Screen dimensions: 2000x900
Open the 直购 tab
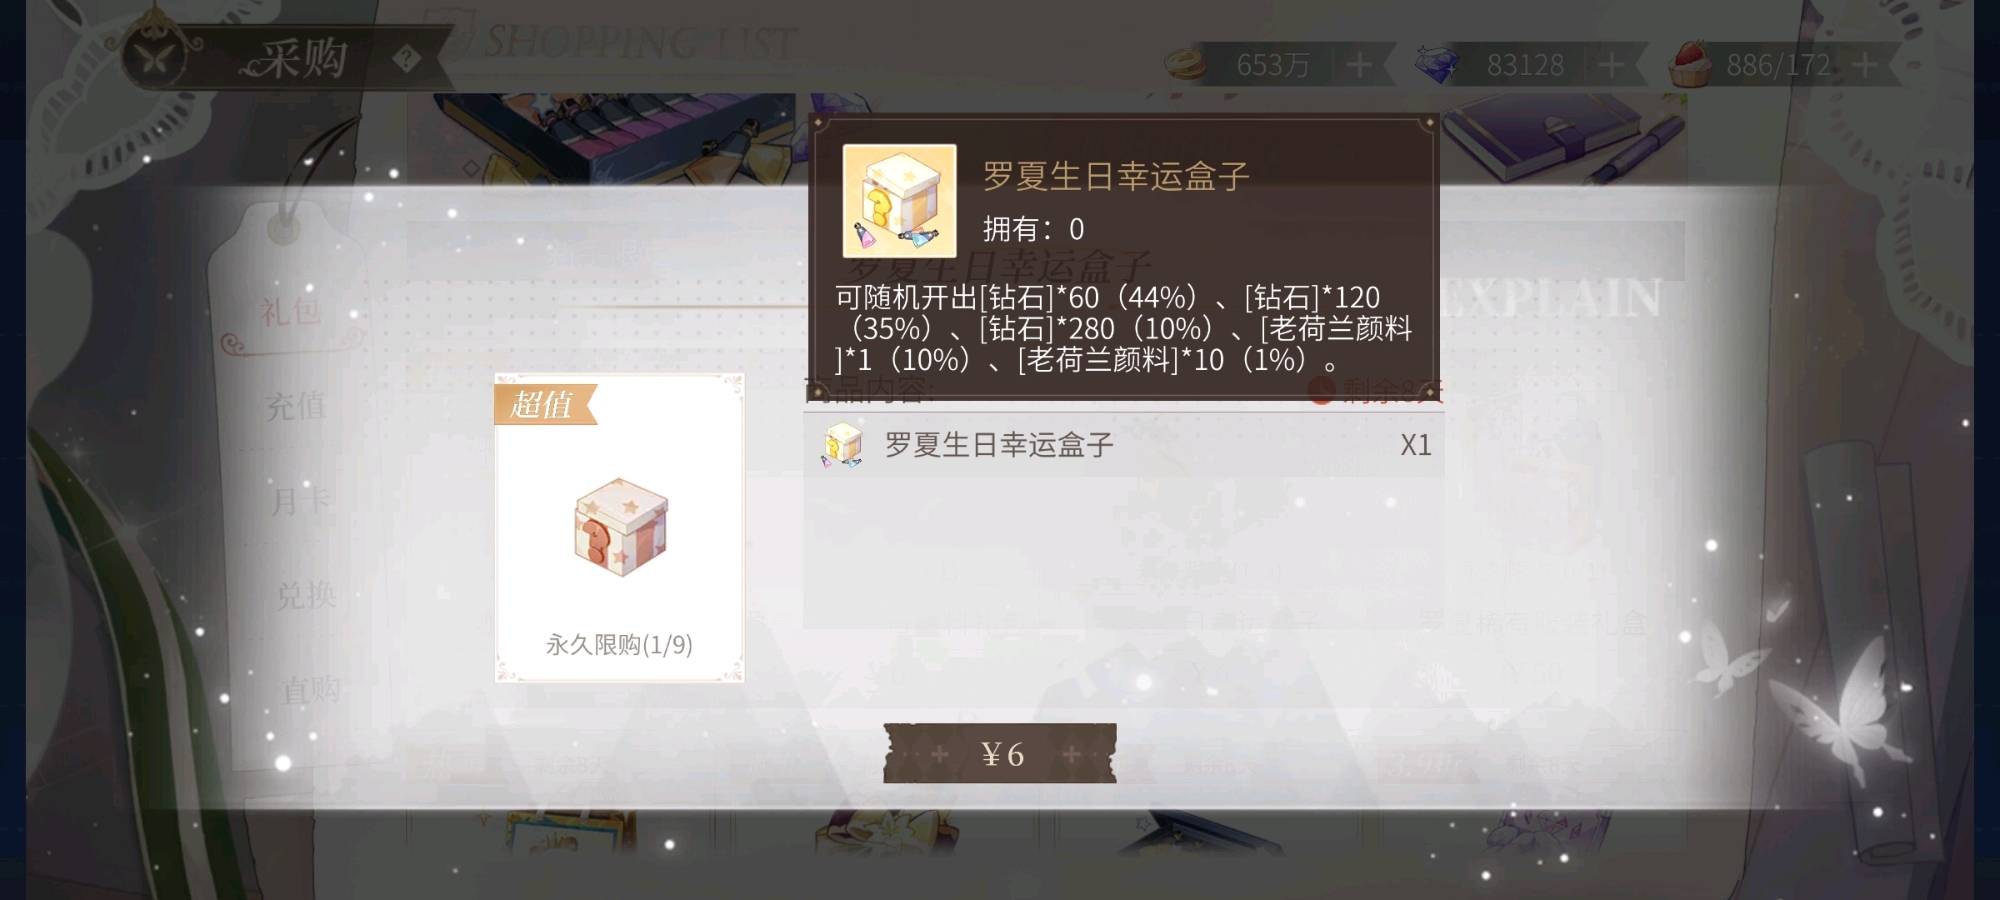coord(311,689)
